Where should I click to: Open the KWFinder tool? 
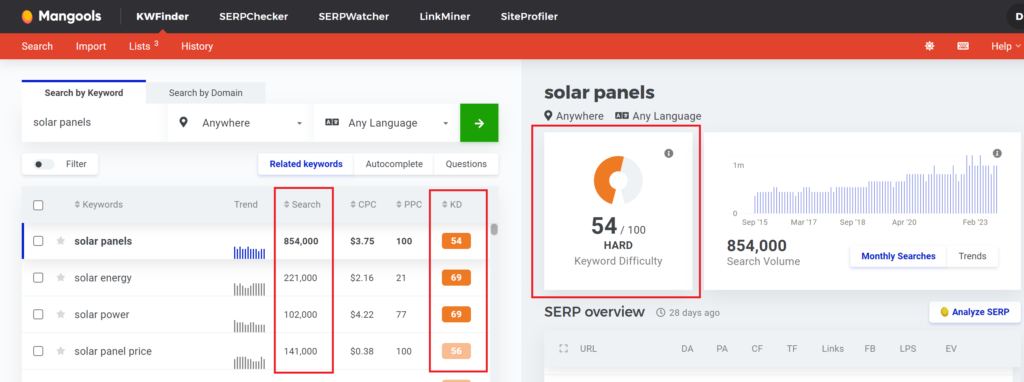click(x=163, y=16)
